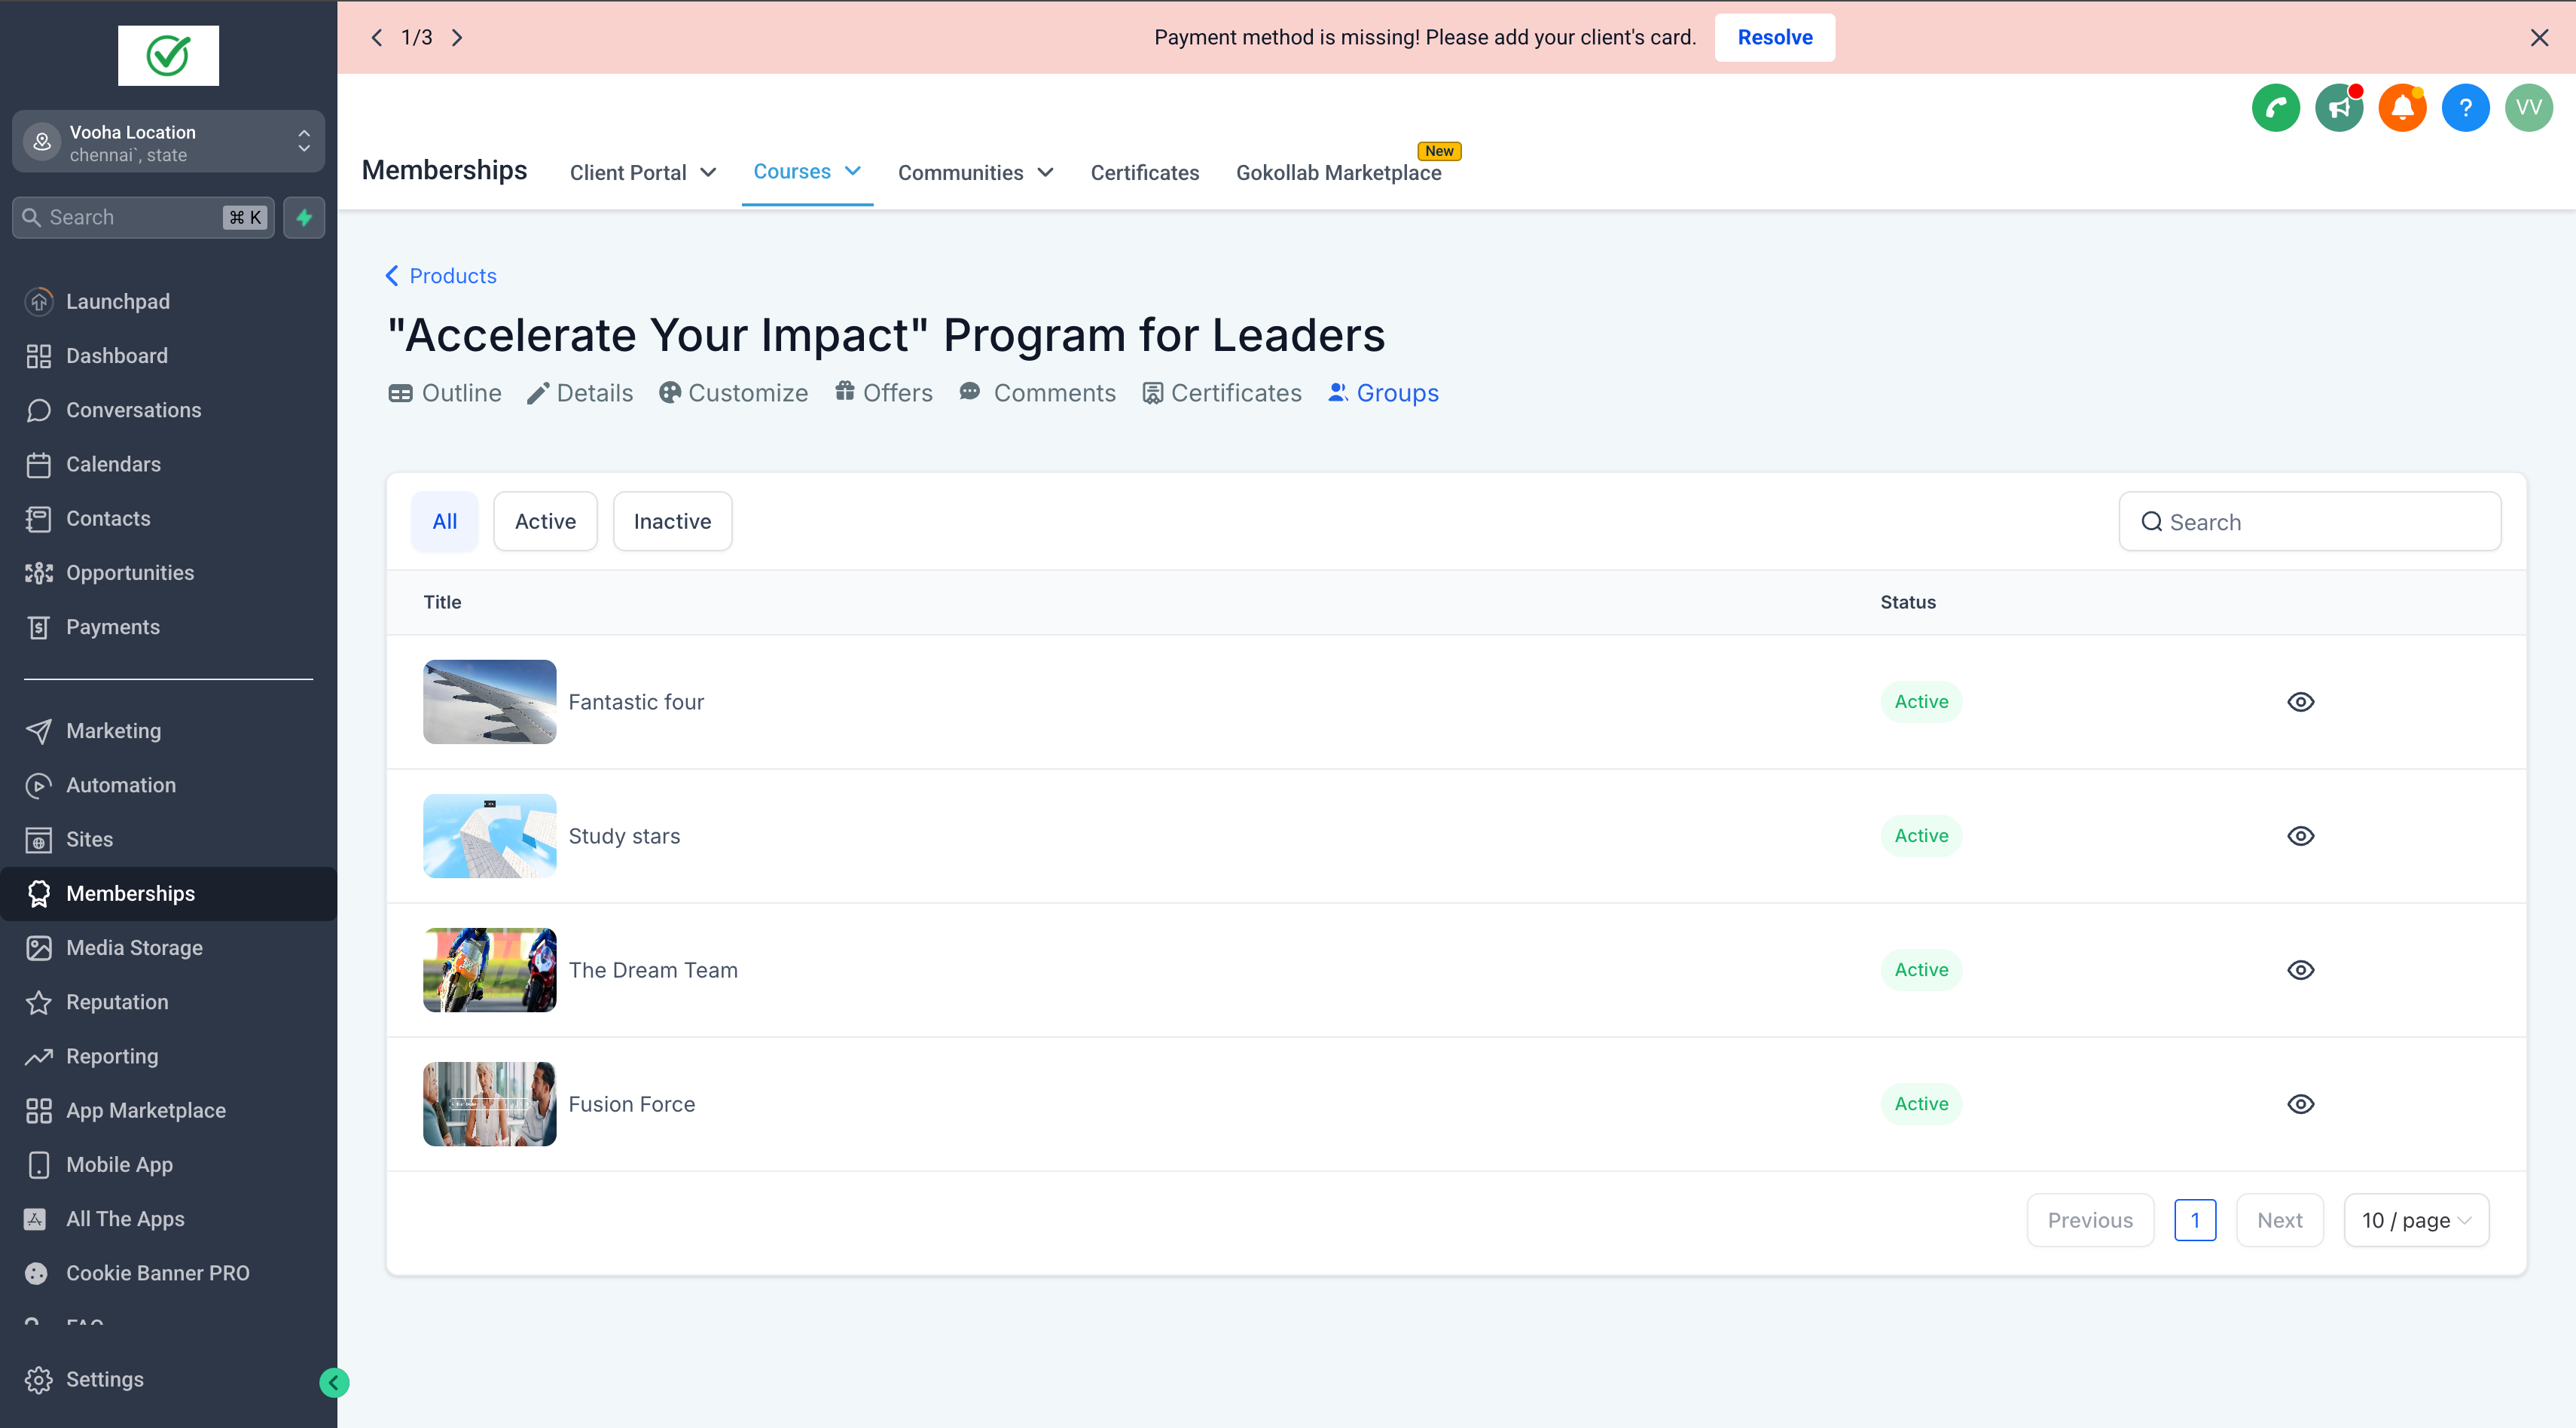This screenshot has width=2576, height=1428.
Task: Expand the Vooha Location switcher
Action: point(168,142)
